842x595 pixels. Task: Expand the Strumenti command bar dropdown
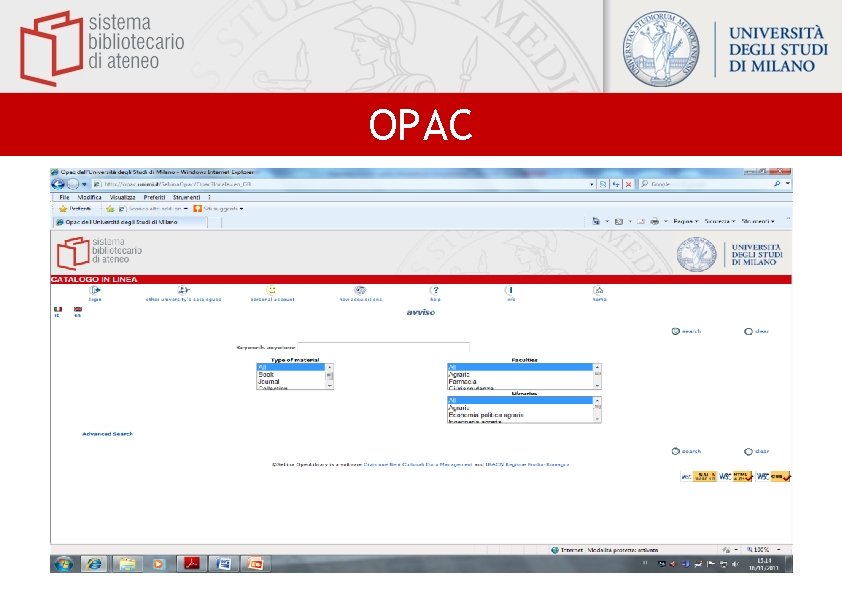[x=758, y=221]
